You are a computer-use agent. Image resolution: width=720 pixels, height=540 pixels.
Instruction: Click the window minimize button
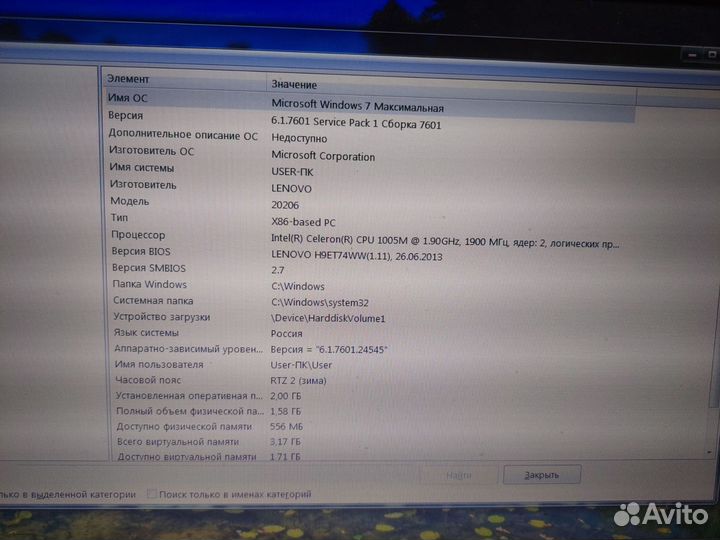click(692, 55)
